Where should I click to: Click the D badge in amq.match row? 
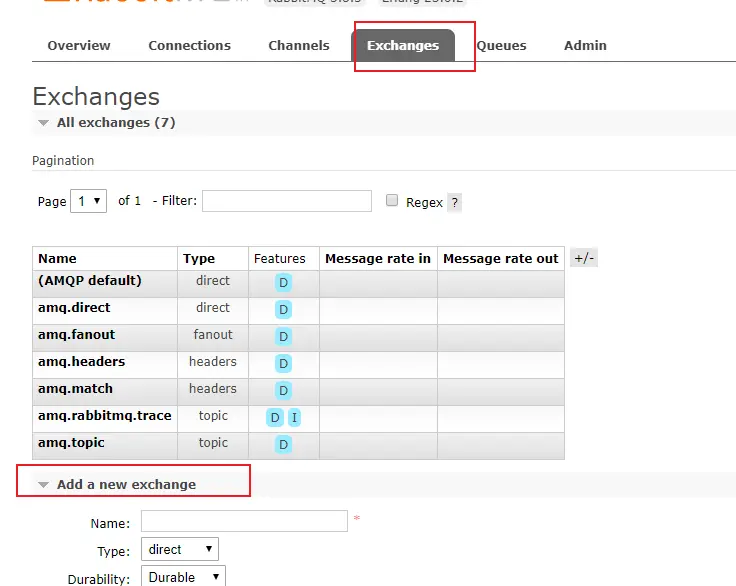click(x=284, y=391)
